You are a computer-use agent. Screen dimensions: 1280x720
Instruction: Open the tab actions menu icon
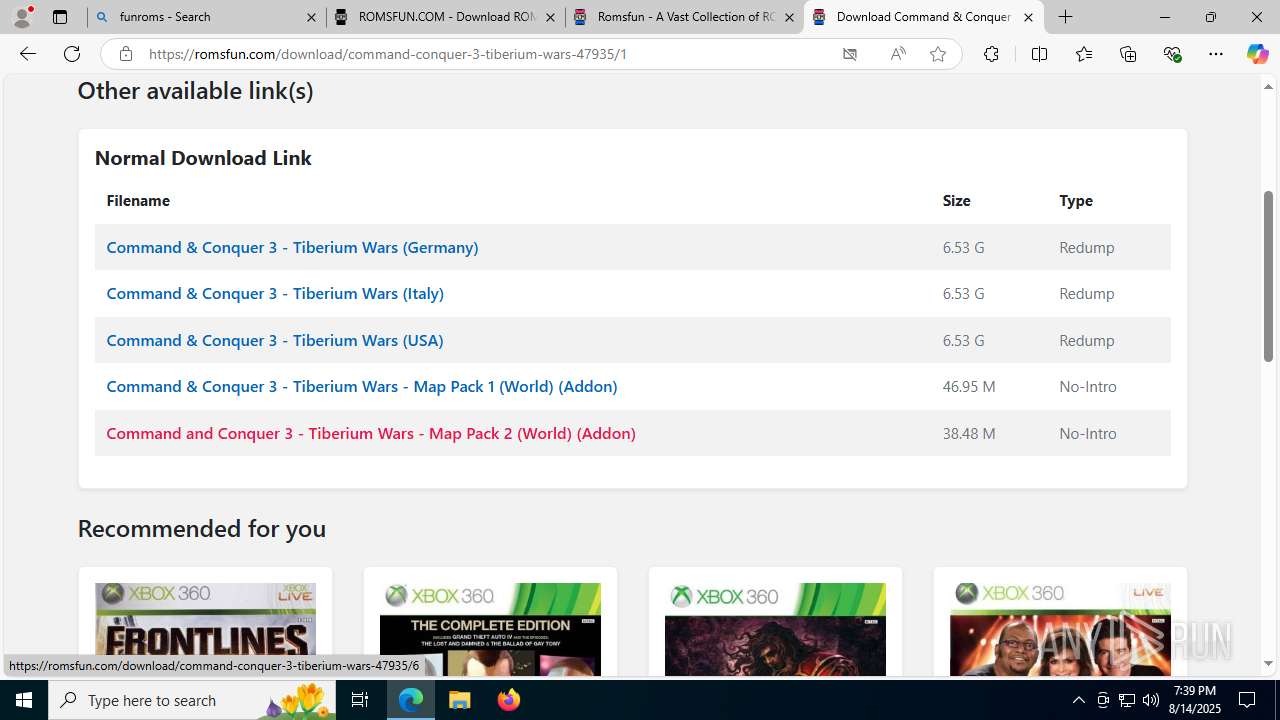point(60,17)
